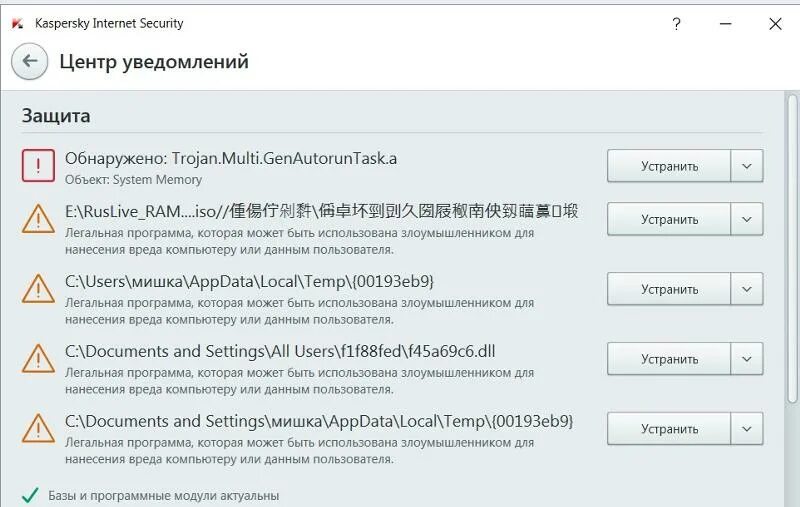800x507 pixels.
Task: Go back using the arrow button
Action: coord(30,62)
